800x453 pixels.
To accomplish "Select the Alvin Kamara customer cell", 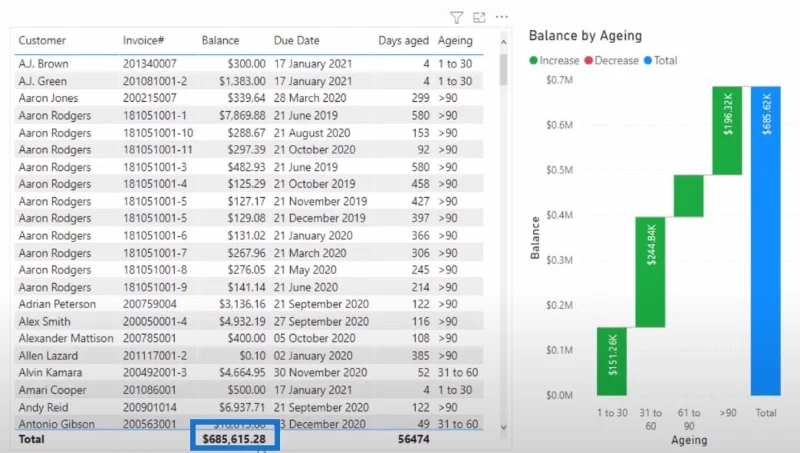I will [x=50, y=372].
